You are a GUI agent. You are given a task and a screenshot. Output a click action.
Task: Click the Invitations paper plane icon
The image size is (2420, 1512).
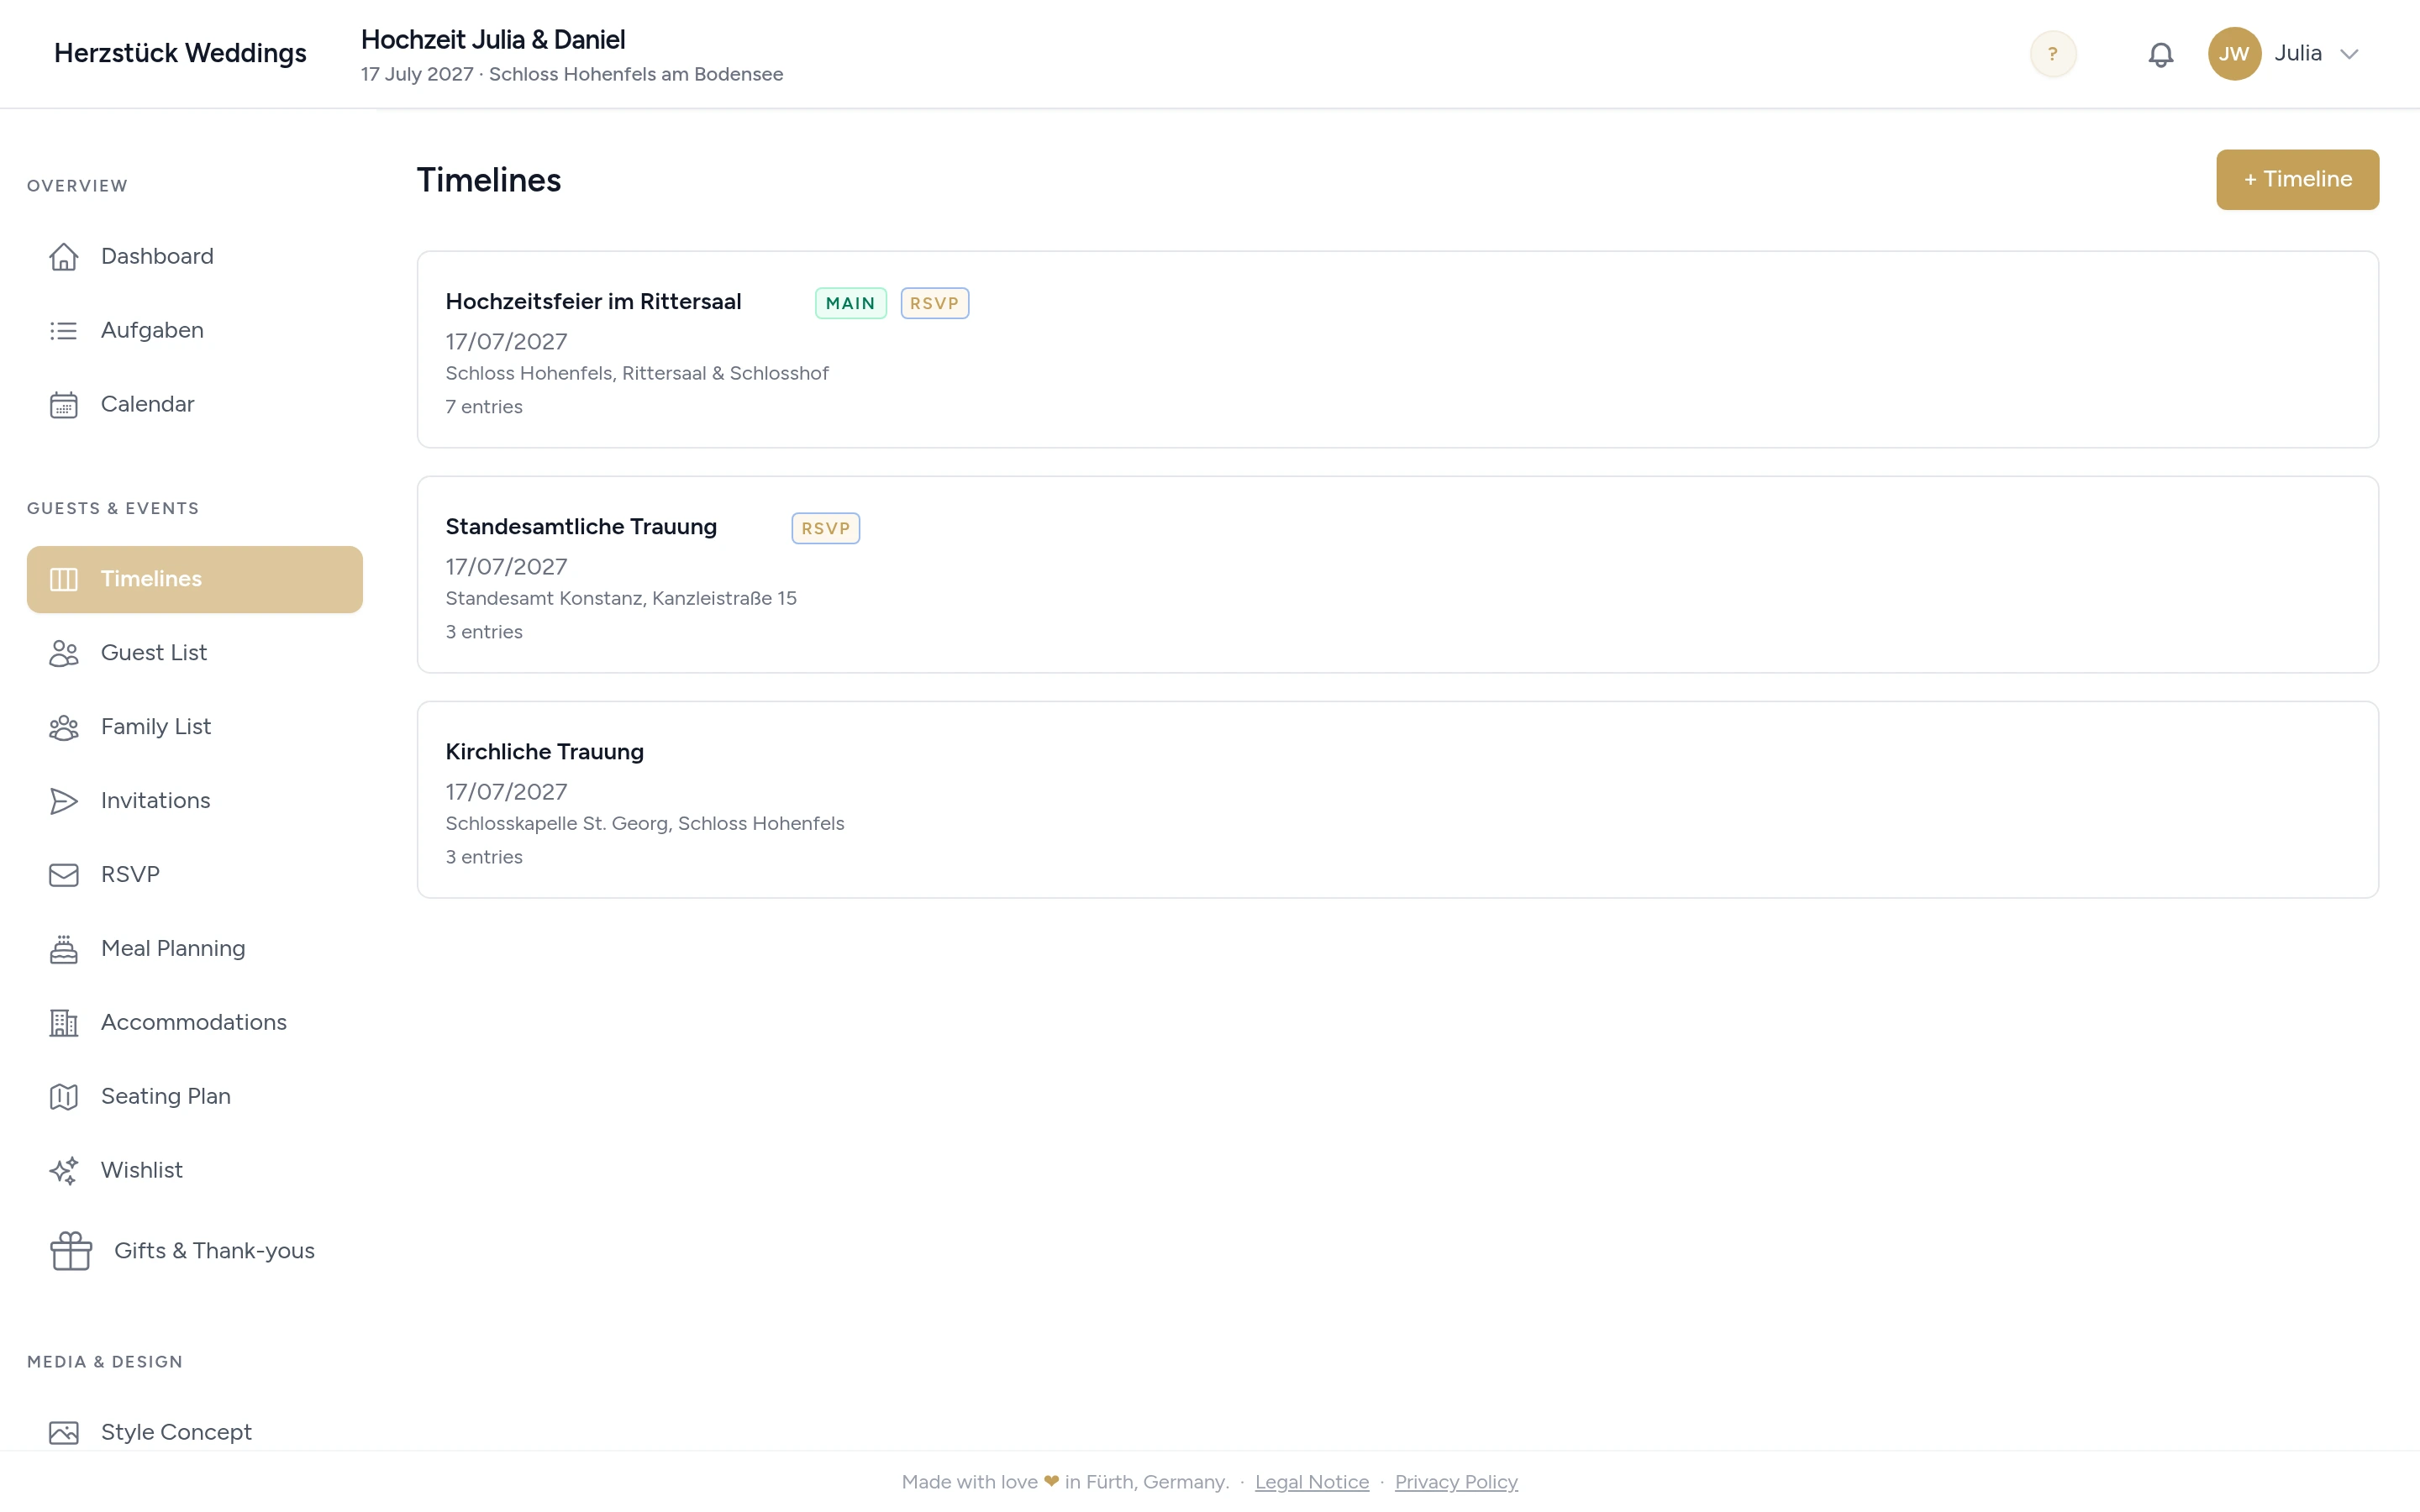coord(64,801)
